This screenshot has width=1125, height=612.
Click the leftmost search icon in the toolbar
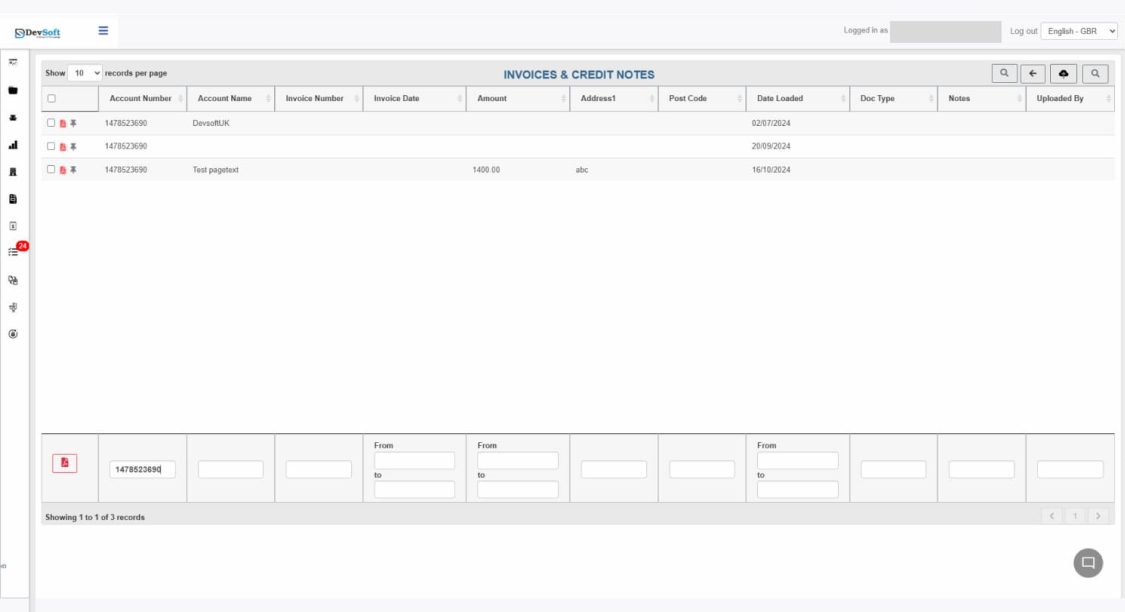(1005, 73)
